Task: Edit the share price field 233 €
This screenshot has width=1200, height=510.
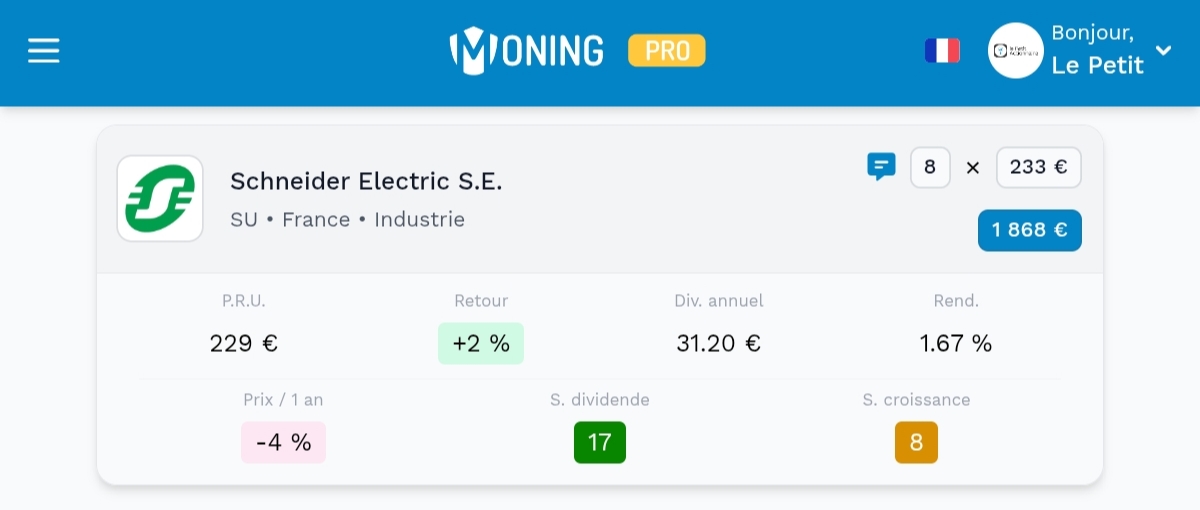Action: 1038,168
